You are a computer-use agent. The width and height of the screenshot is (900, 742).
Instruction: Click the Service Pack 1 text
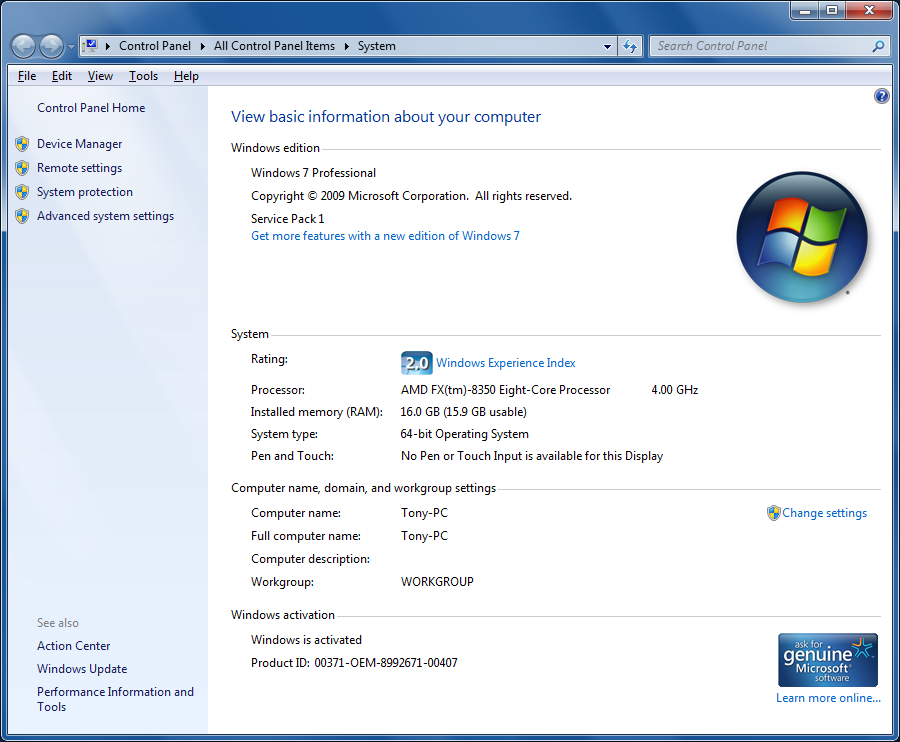click(x=288, y=219)
